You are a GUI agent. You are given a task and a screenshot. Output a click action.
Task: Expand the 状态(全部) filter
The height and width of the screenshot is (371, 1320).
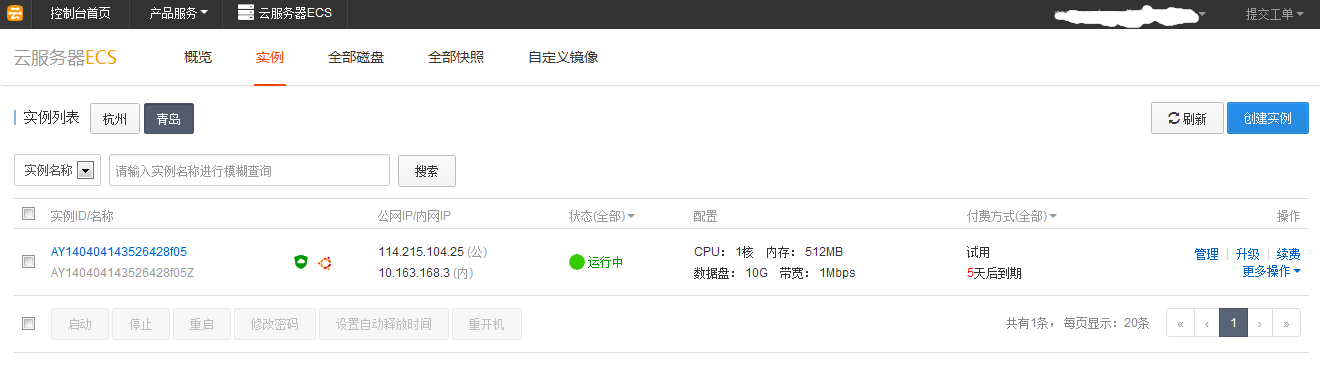(x=602, y=216)
